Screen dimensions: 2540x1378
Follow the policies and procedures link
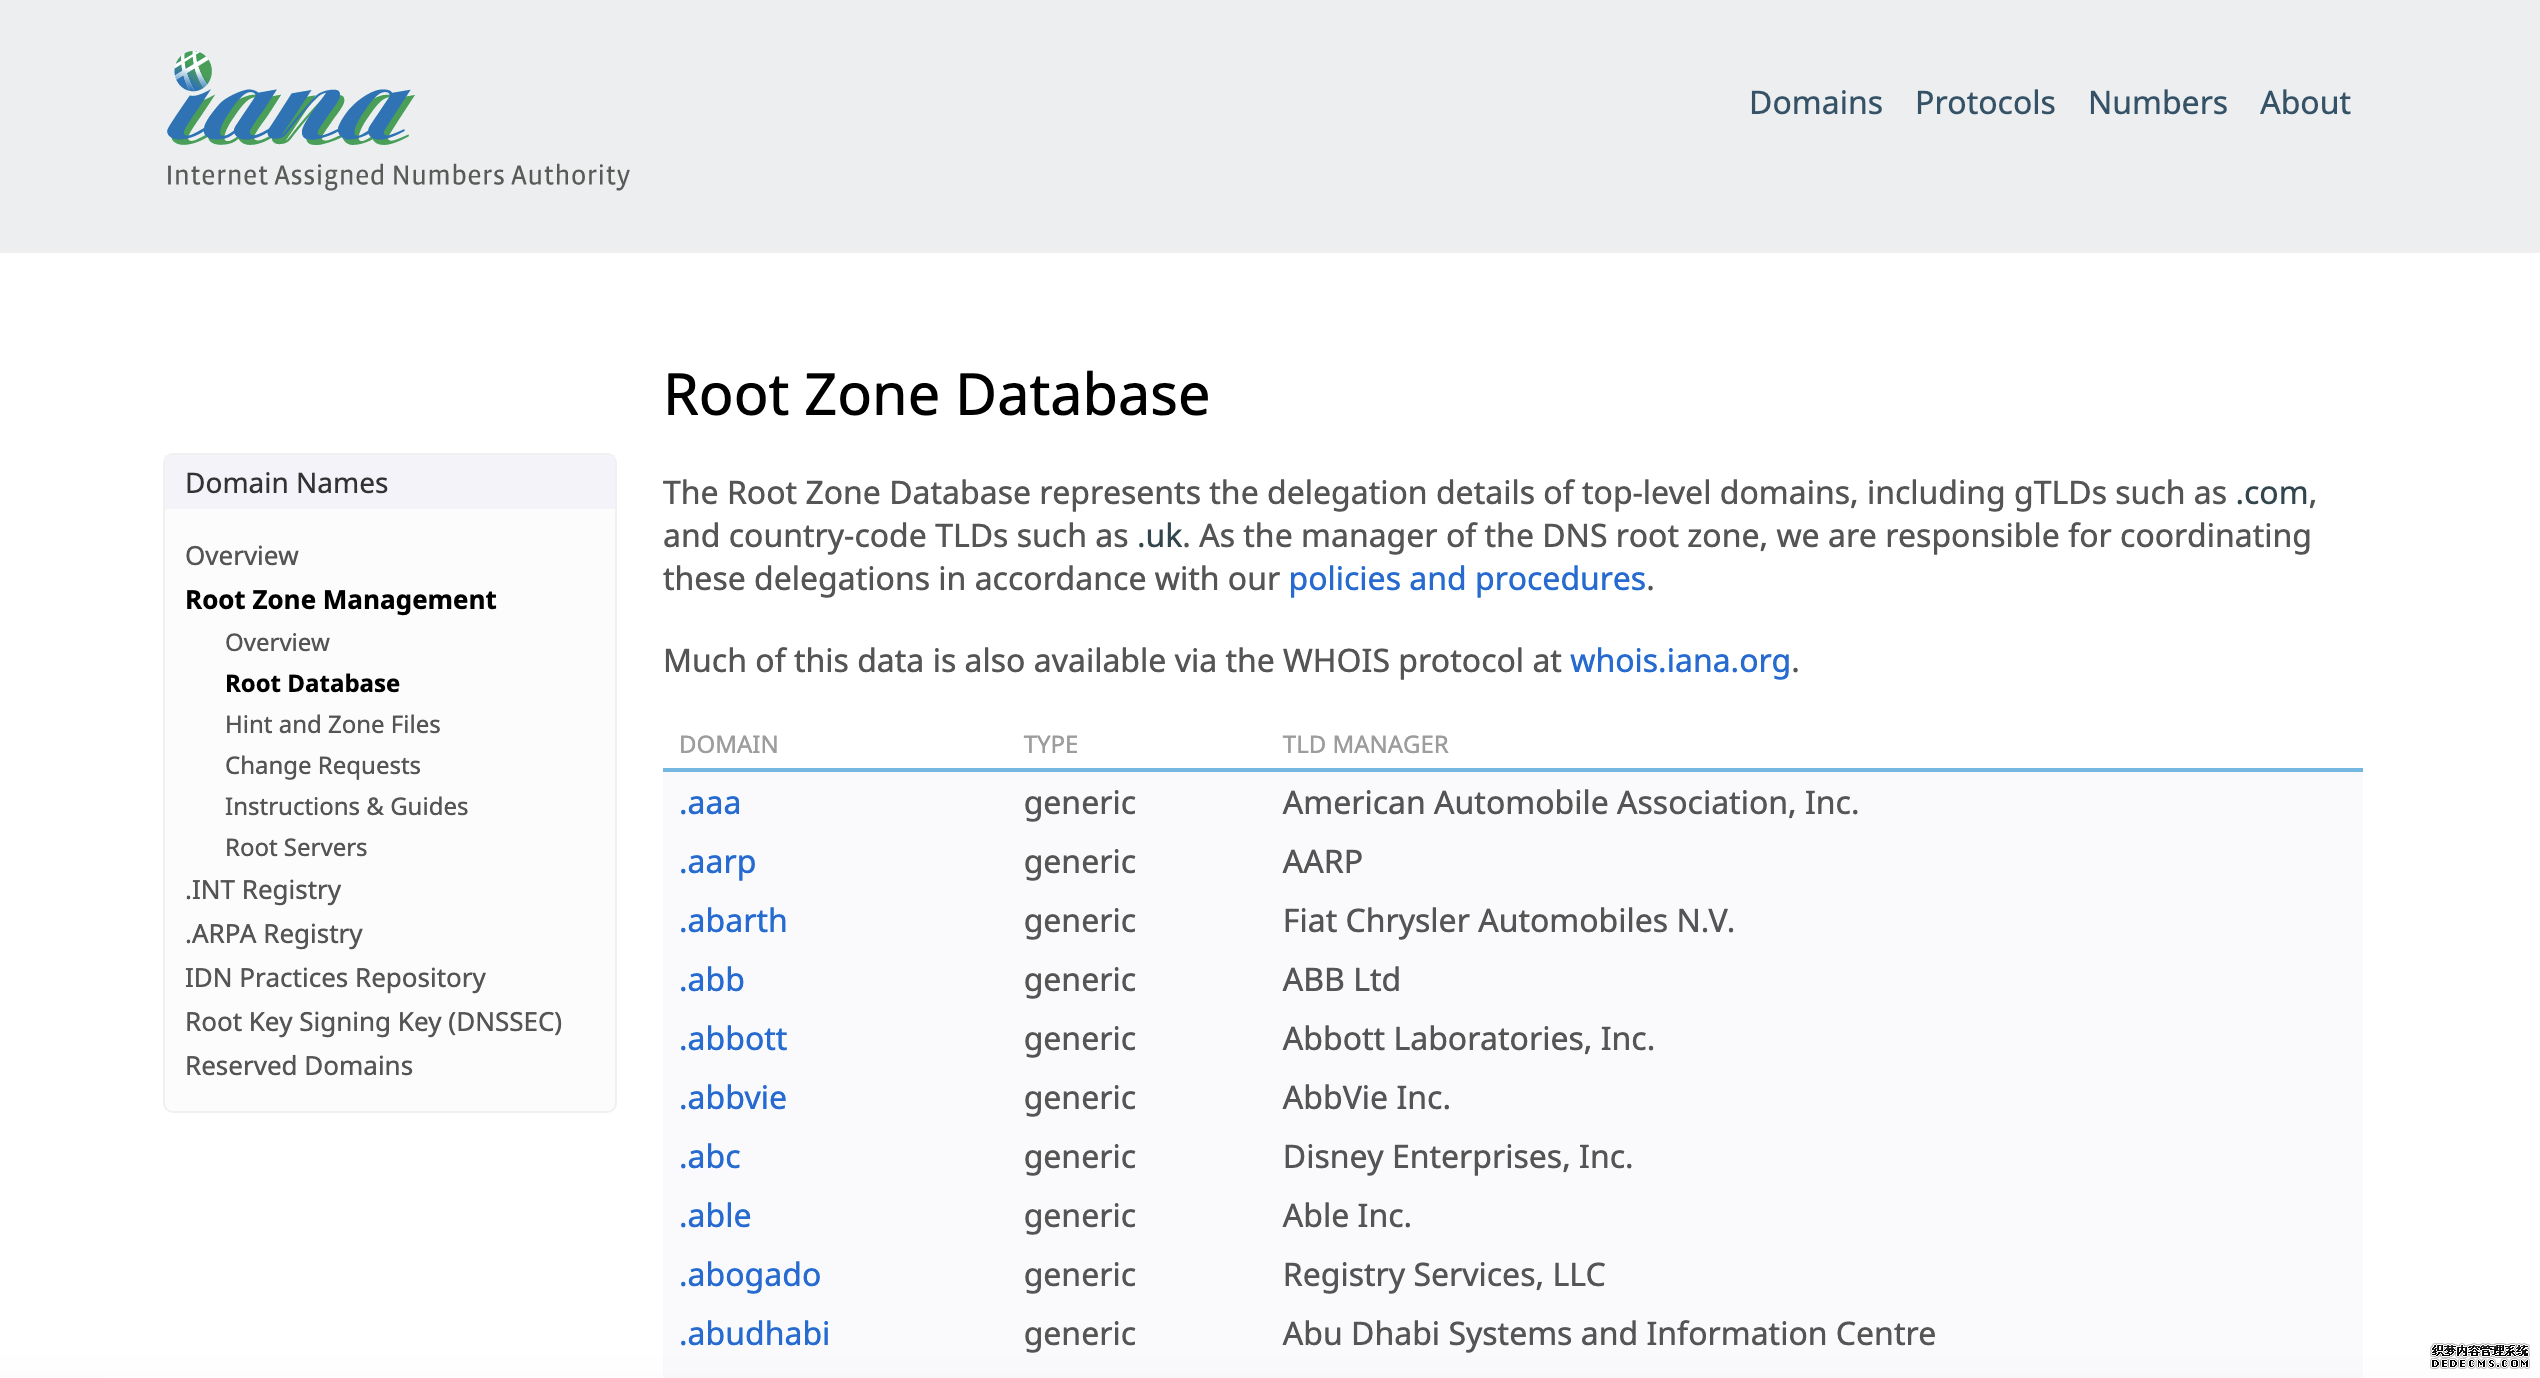coord(1466,579)
